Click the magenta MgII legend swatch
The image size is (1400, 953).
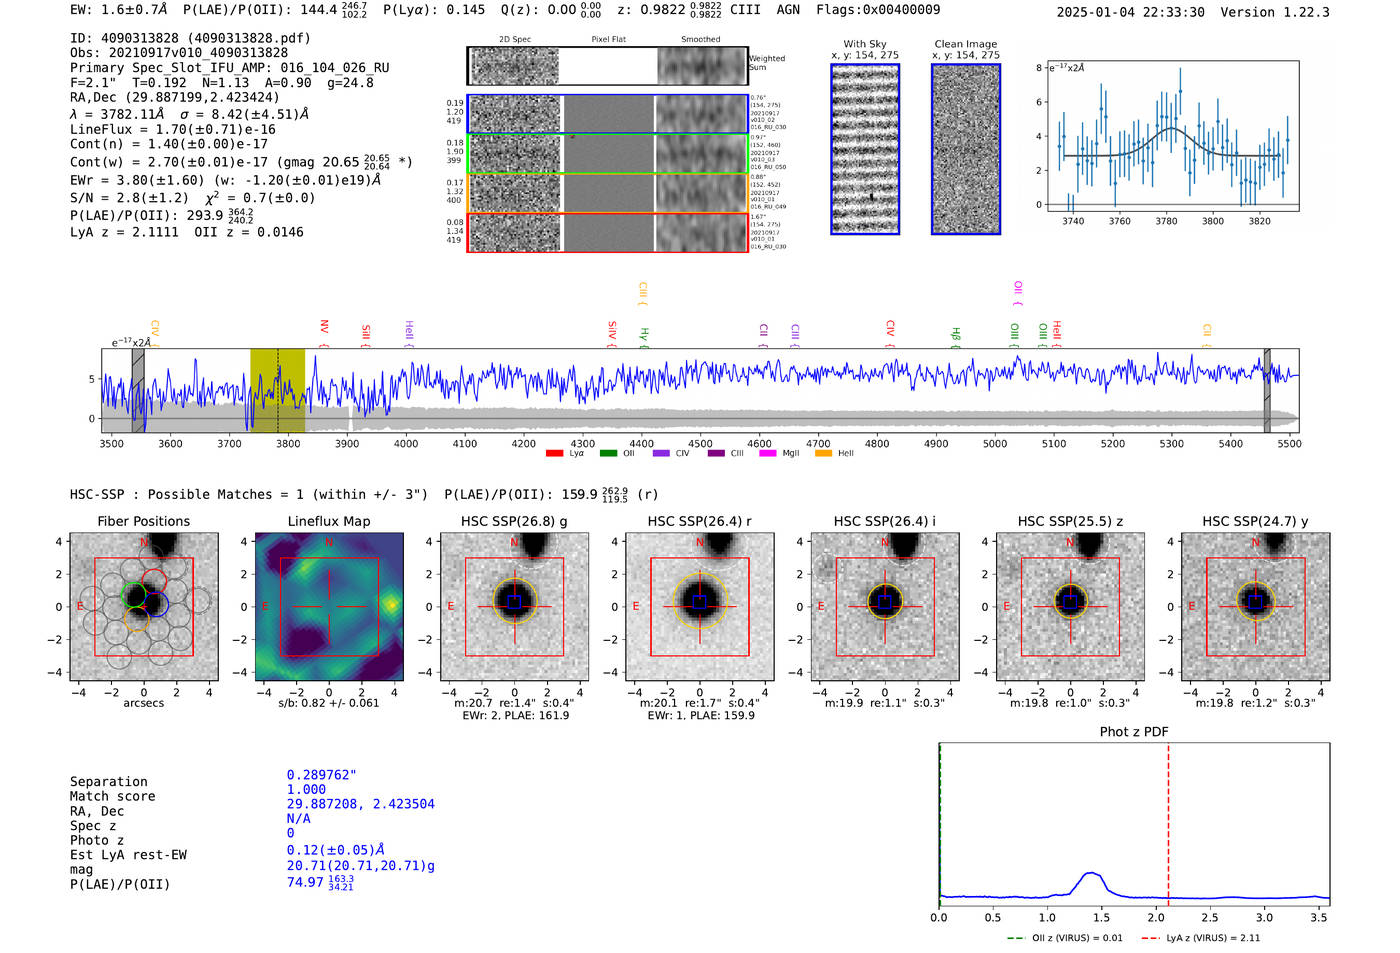pyautogui.click(x=768, y=453)
